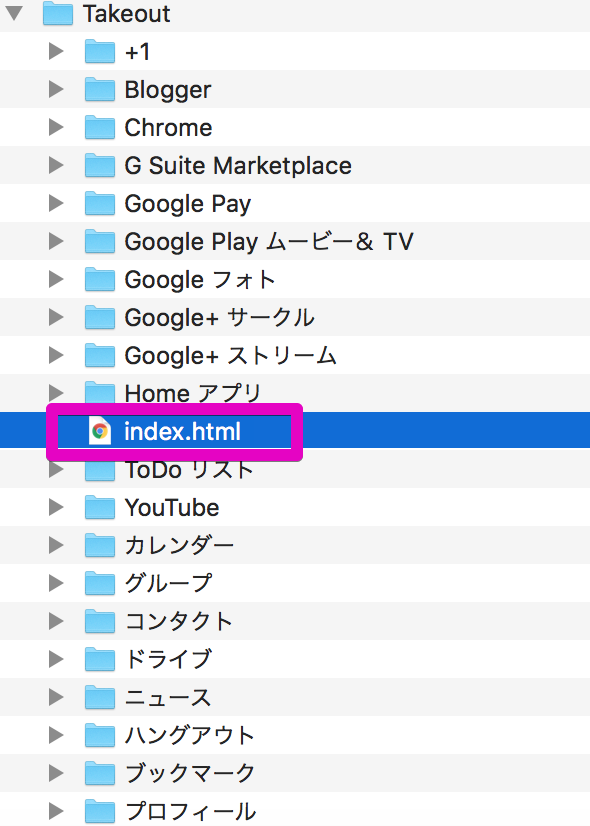The height and width of the screenshot is (826, 590).
Task: Select the index.html file name
Action: pos(182,431)
